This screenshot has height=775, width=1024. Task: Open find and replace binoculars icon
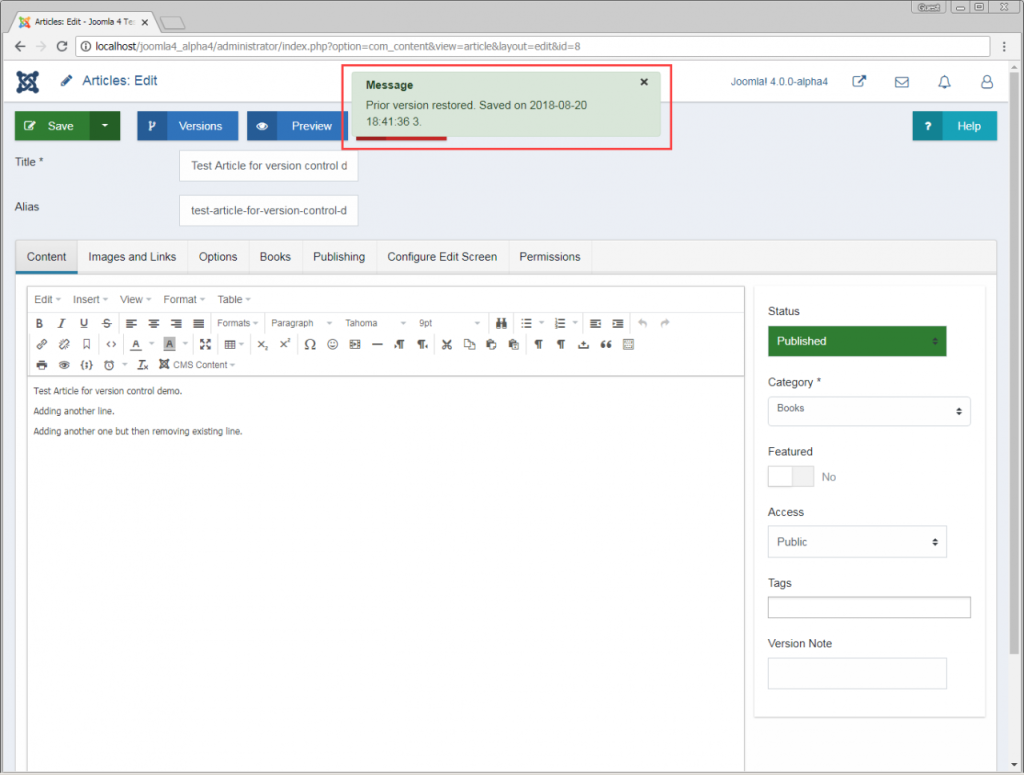pyautogui.click(x=501, y=323)
